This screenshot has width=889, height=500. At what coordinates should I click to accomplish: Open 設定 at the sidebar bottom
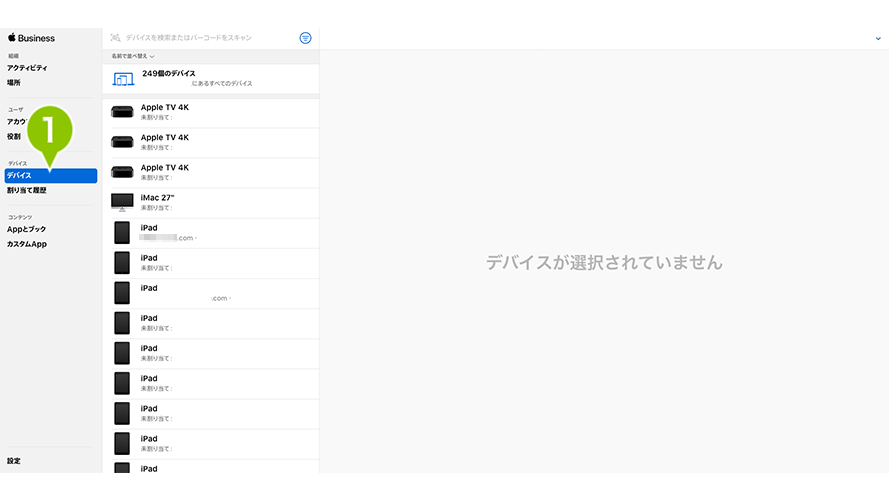(x=14, y=461)
